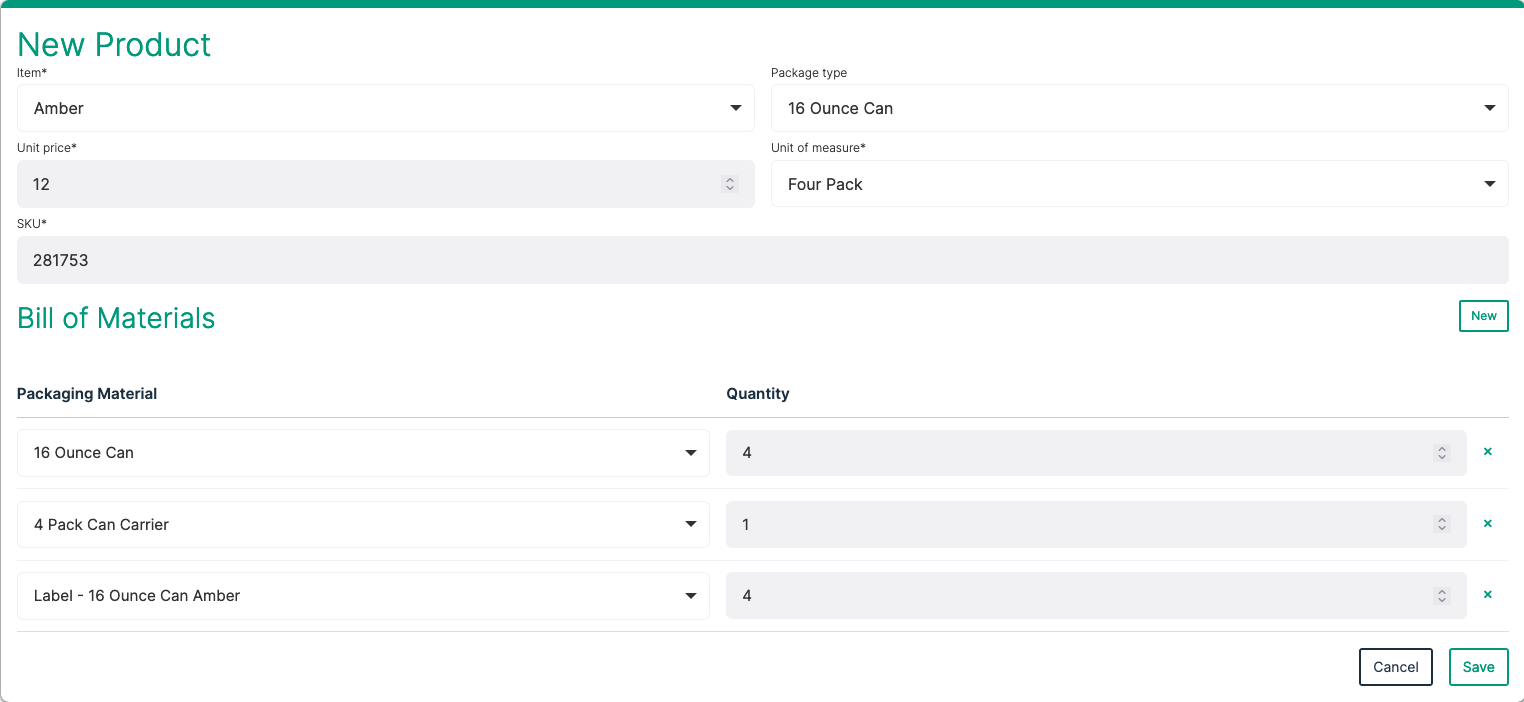The height and width of the screenshot is (702, 1524).
Task: Delete the Label - 16 Ounce Can Amber row
Action: (x=1487, y=595)
